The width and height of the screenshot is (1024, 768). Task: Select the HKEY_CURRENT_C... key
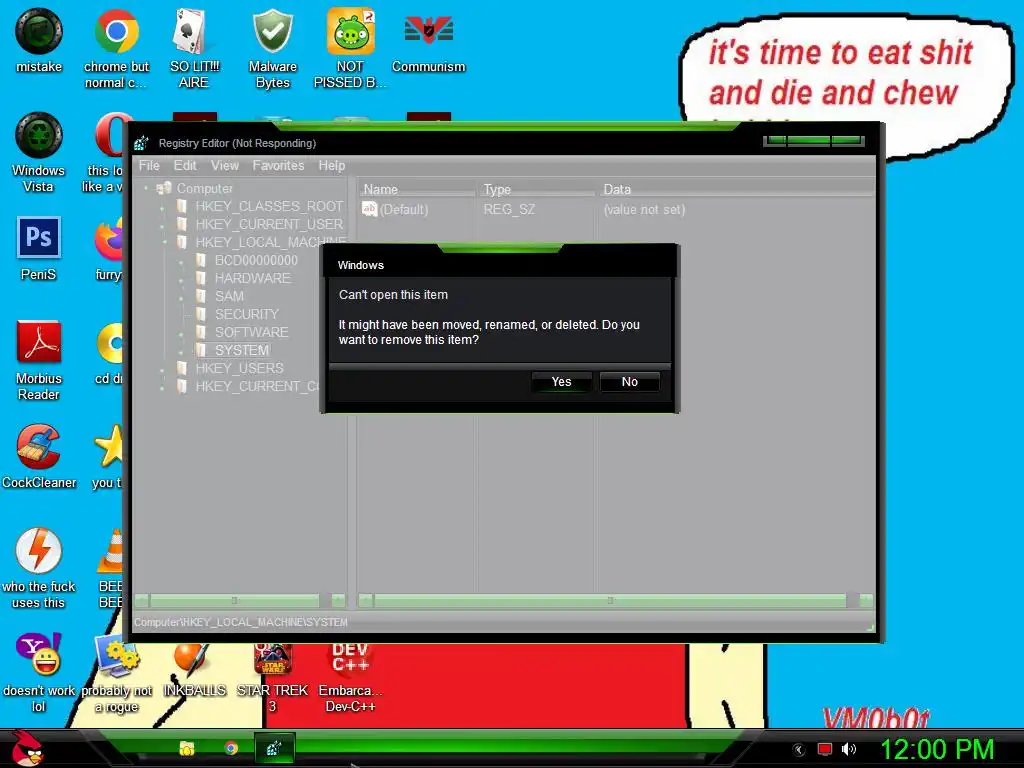[257, 387]
